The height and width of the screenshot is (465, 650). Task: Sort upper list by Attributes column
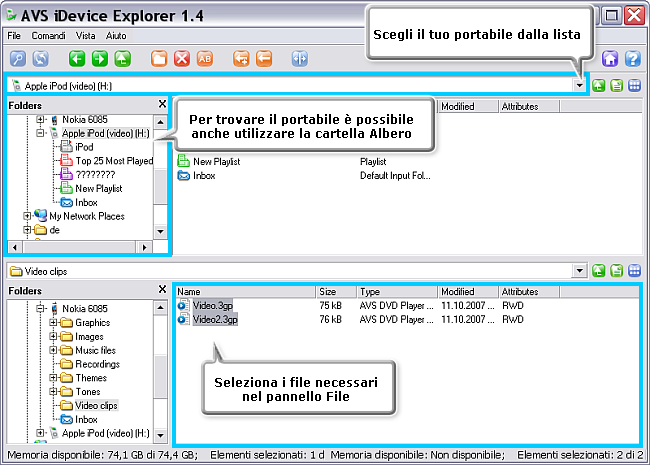(x=529, y=107)
